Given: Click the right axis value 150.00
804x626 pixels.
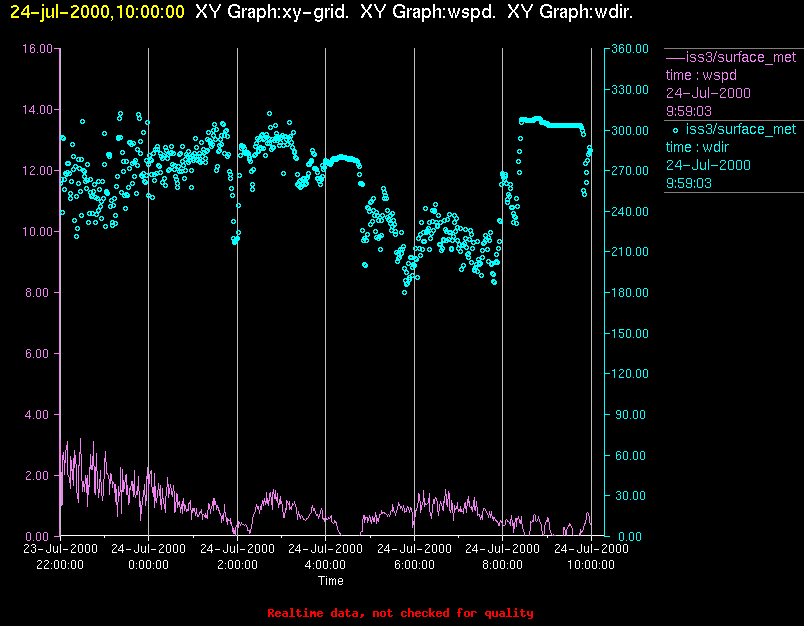Looking at the screenshot, I should 630,334.
